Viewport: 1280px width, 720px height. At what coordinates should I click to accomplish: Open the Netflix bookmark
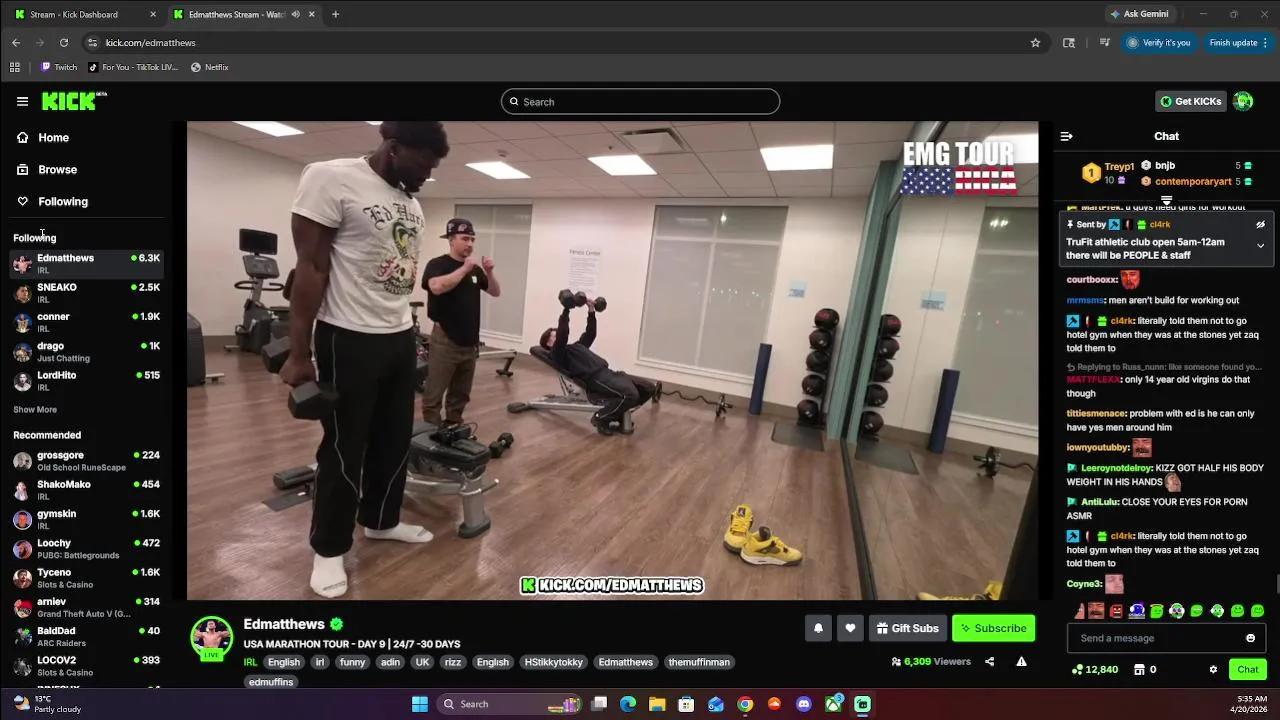209,67
